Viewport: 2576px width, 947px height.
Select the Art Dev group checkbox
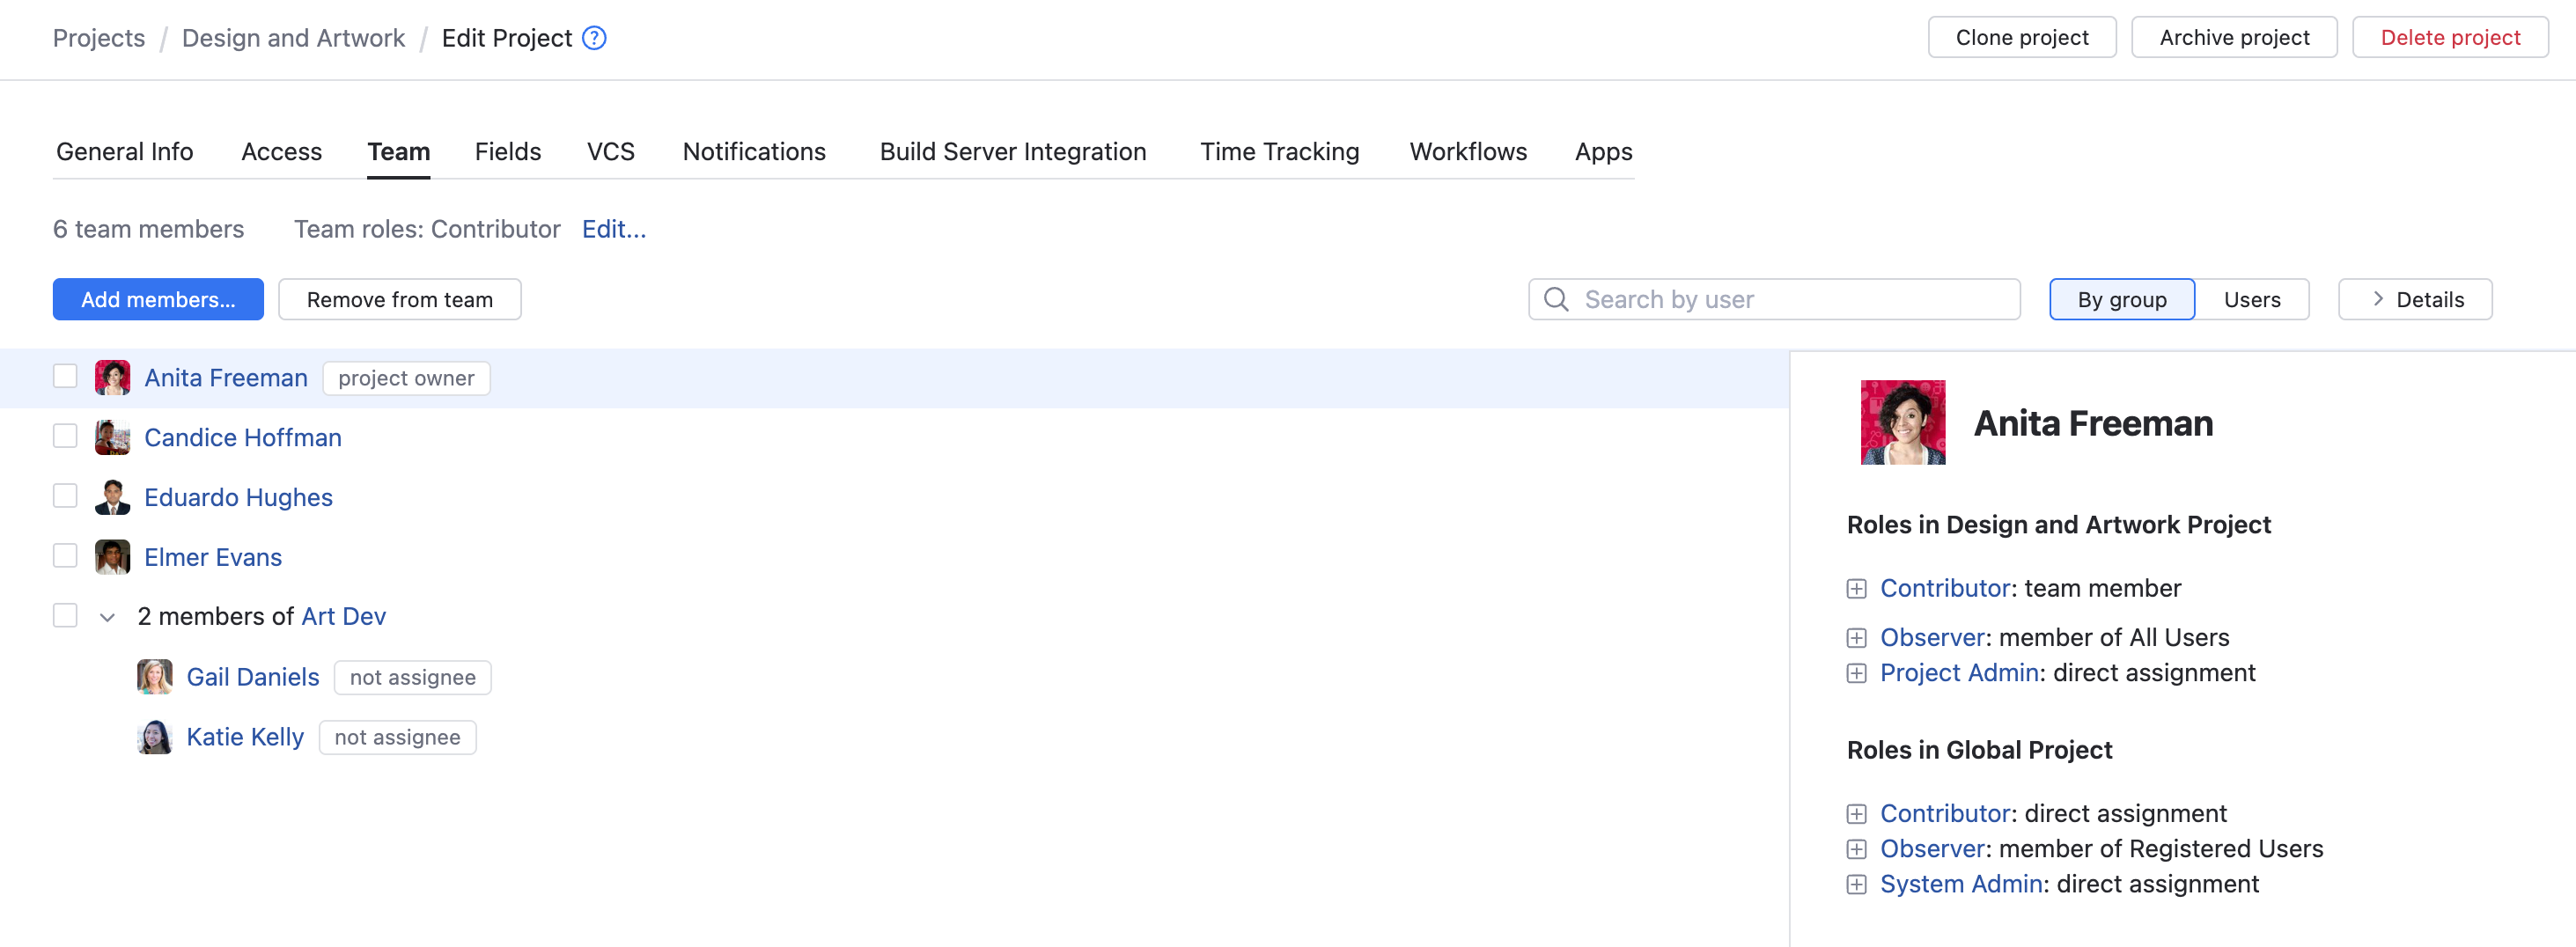pos(65,615)
